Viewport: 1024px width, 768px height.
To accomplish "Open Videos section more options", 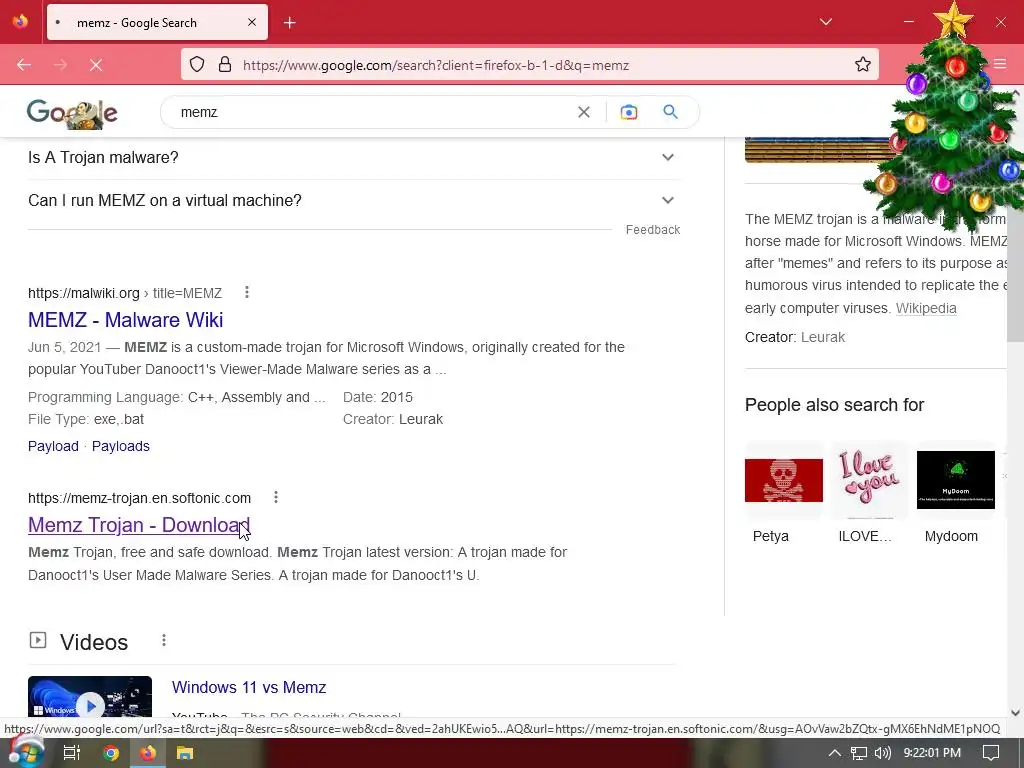I will point(164,641).
